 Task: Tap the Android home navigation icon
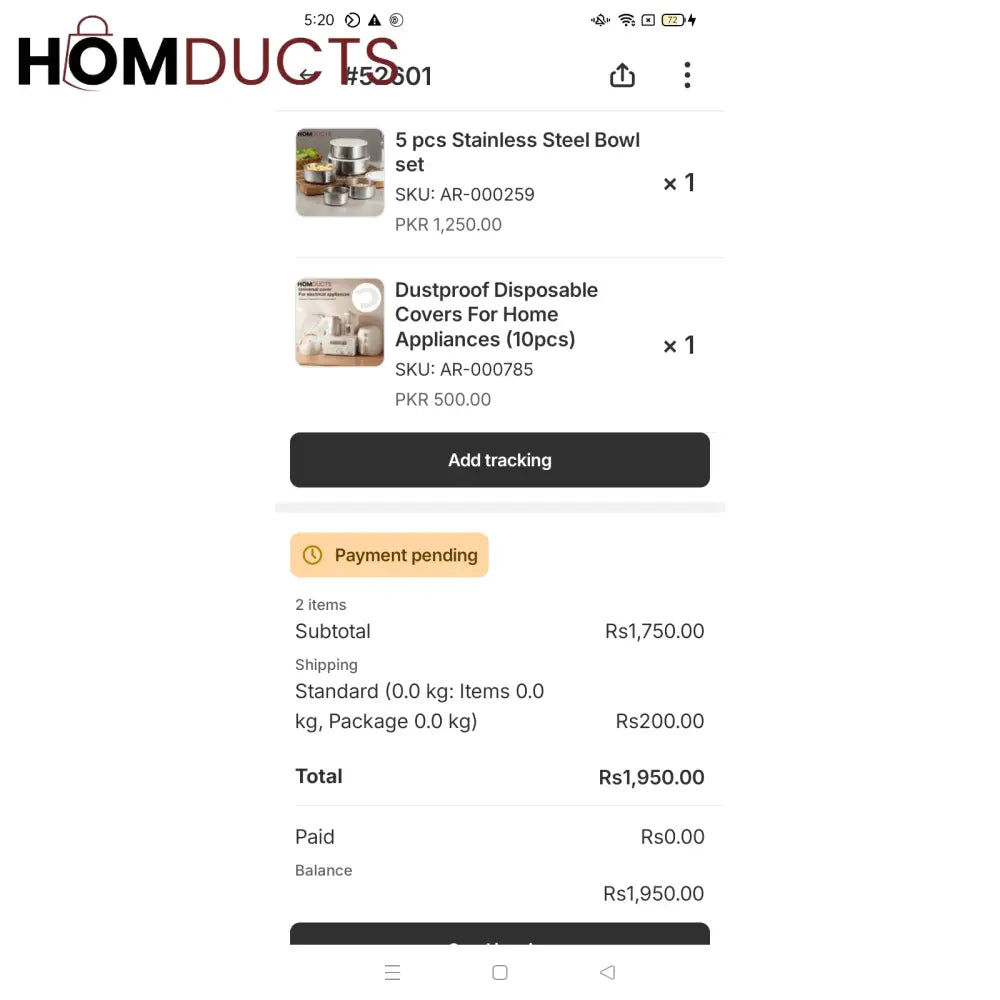click(x=500, y=972)
